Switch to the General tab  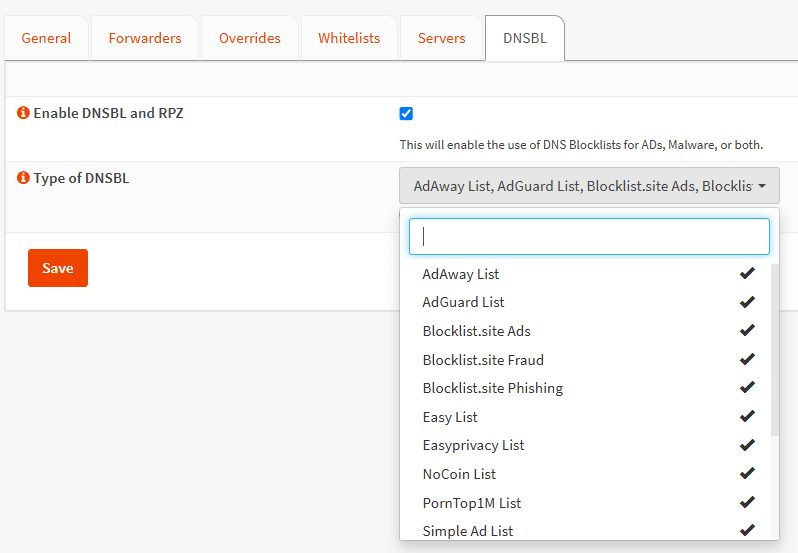46,38
